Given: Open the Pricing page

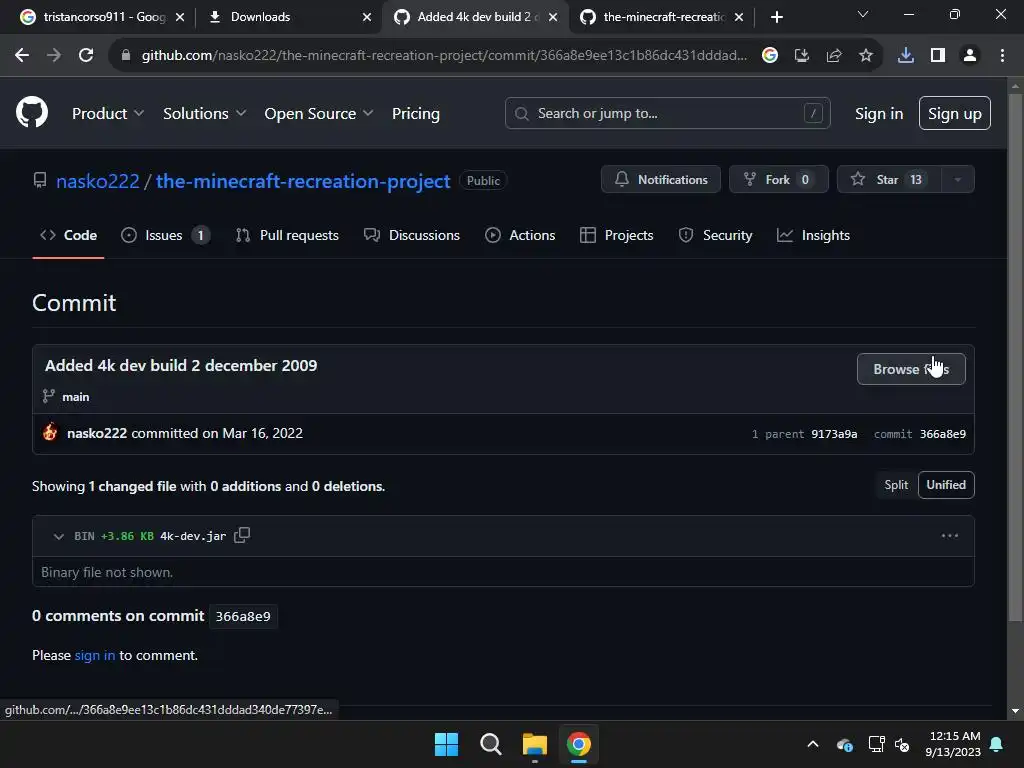Looking at the screenshot, I should pos(415,113).
